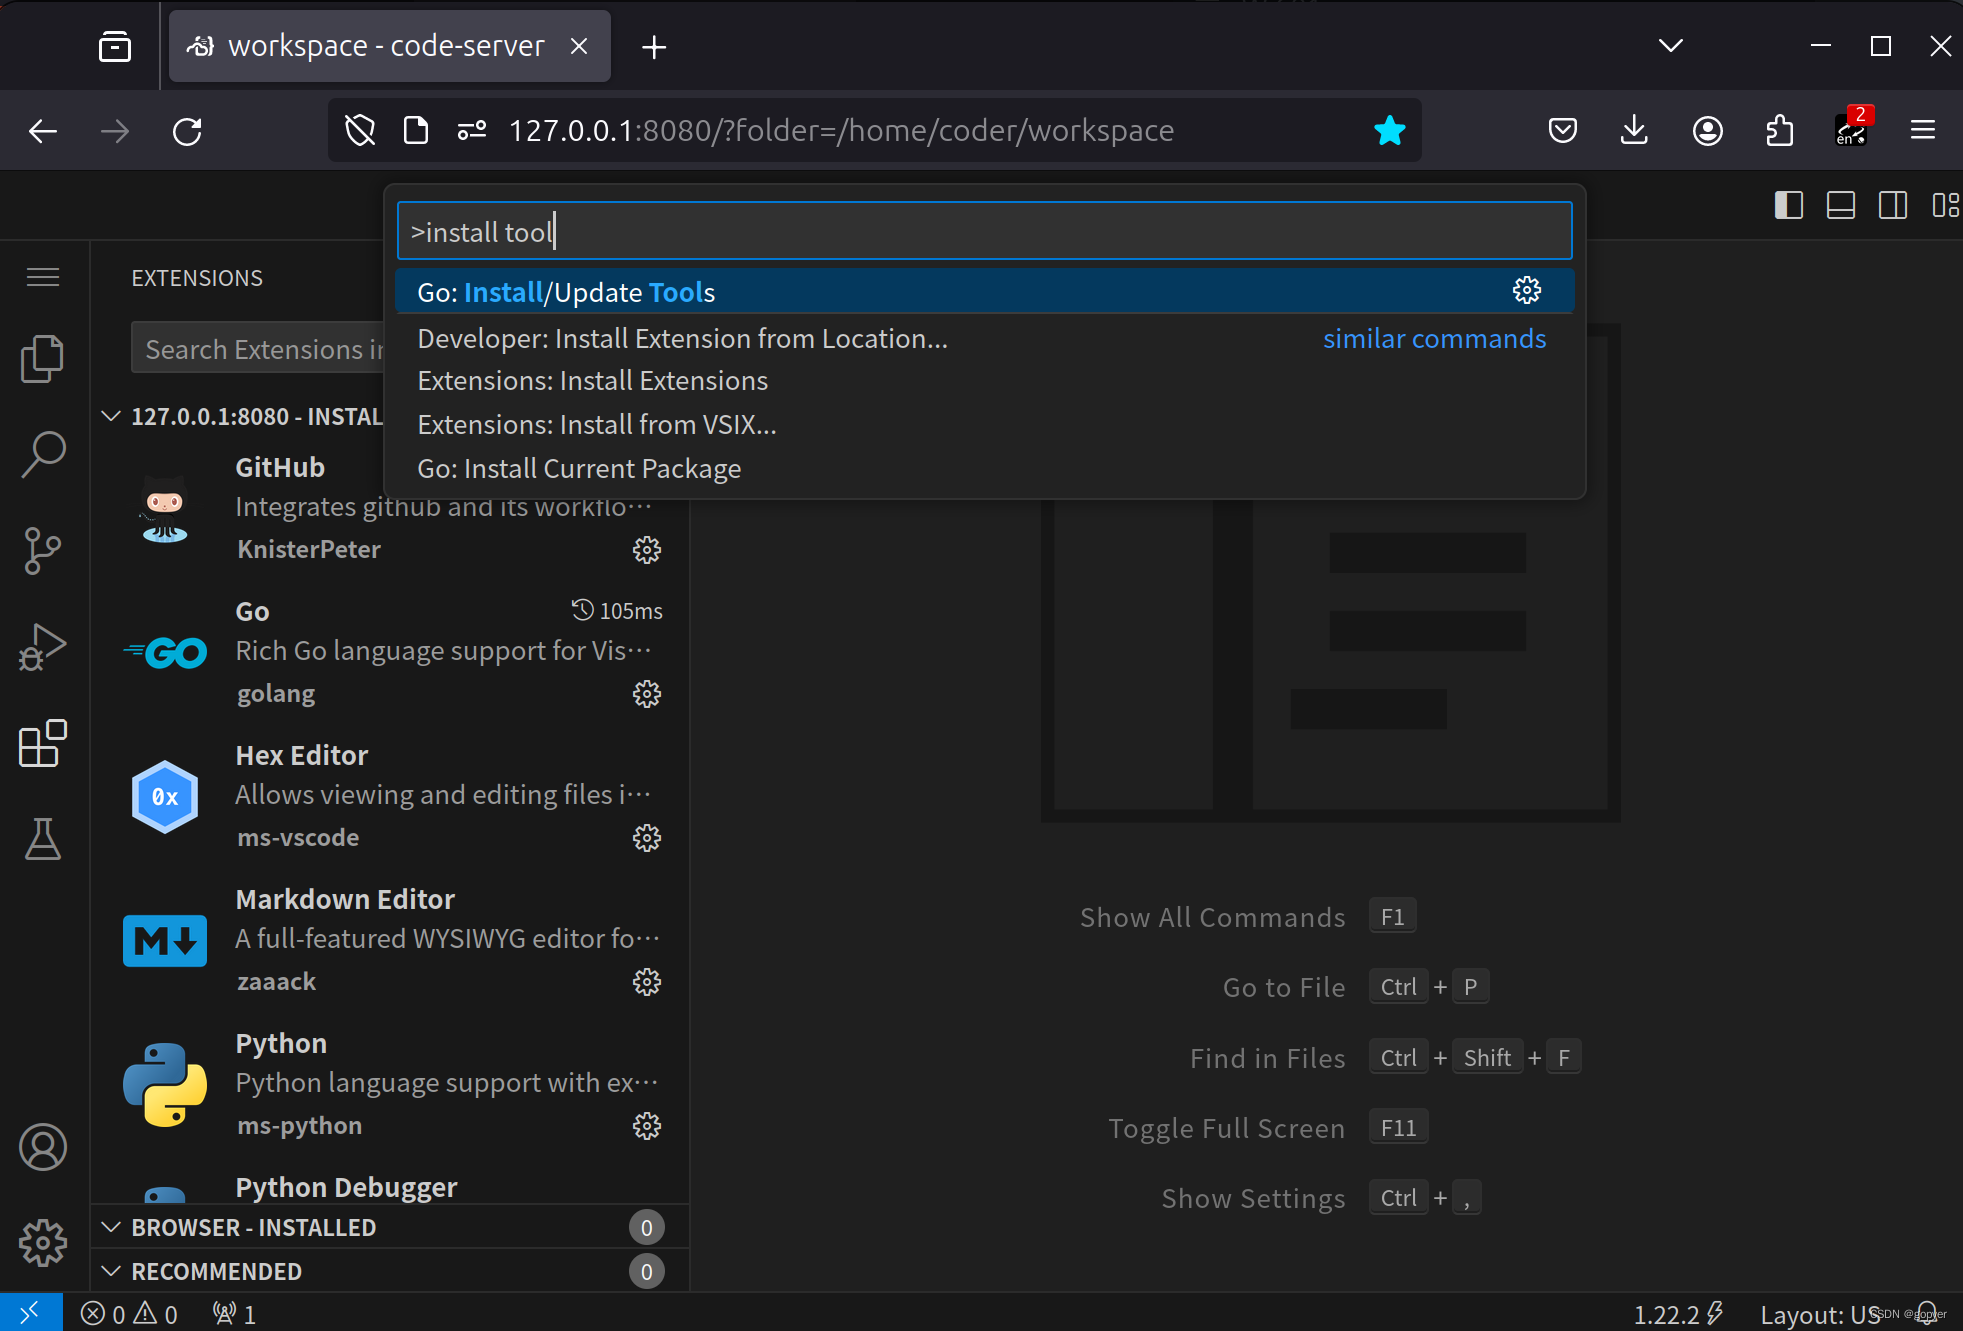Close the workspace - code-server tab
Screen dimensions: 1963x1331
pyautogui.click(x=579, y=46)
